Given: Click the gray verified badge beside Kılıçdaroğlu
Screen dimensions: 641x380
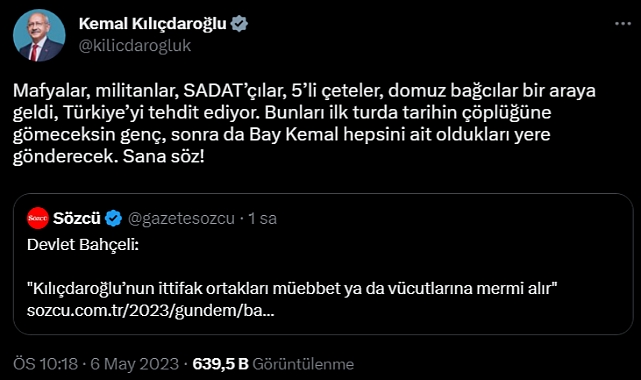Looking at the screenshot, I should 239,24.
